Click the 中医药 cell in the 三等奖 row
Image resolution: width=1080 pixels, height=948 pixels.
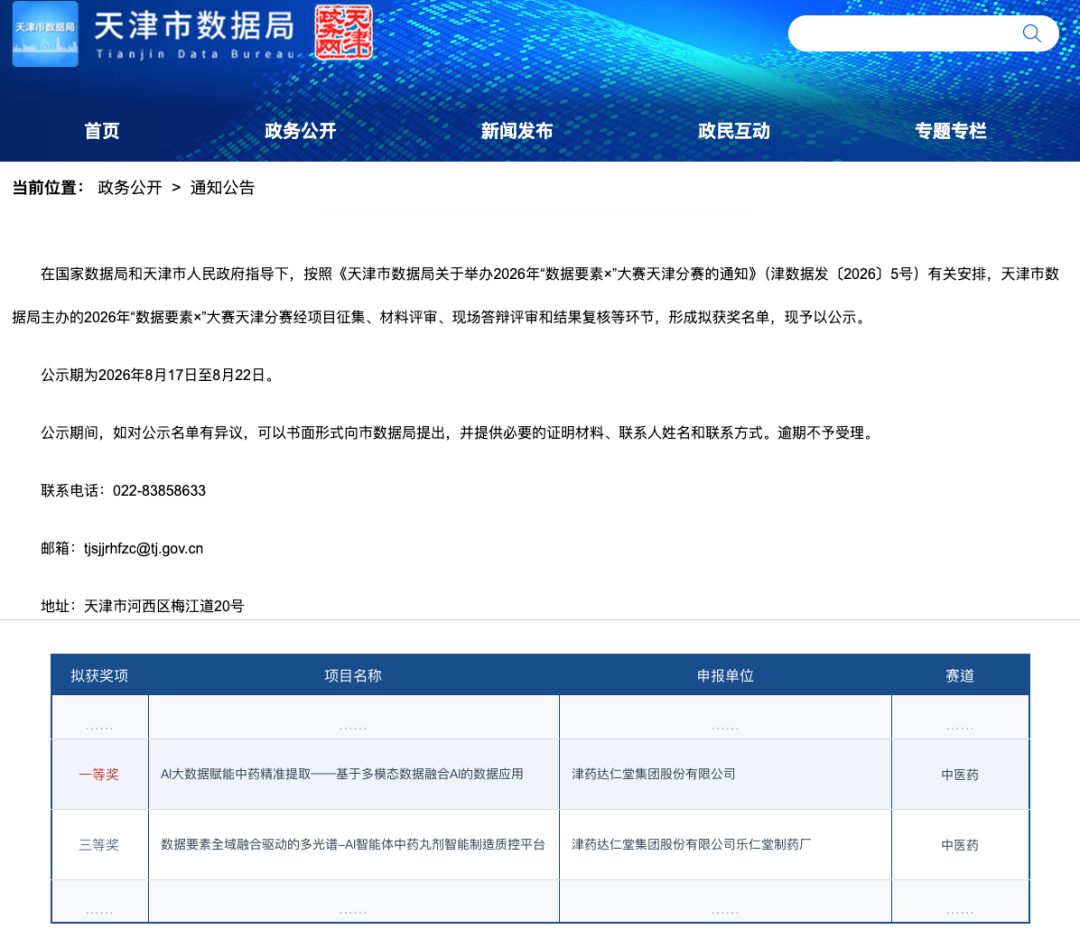[x=960, y=845]
